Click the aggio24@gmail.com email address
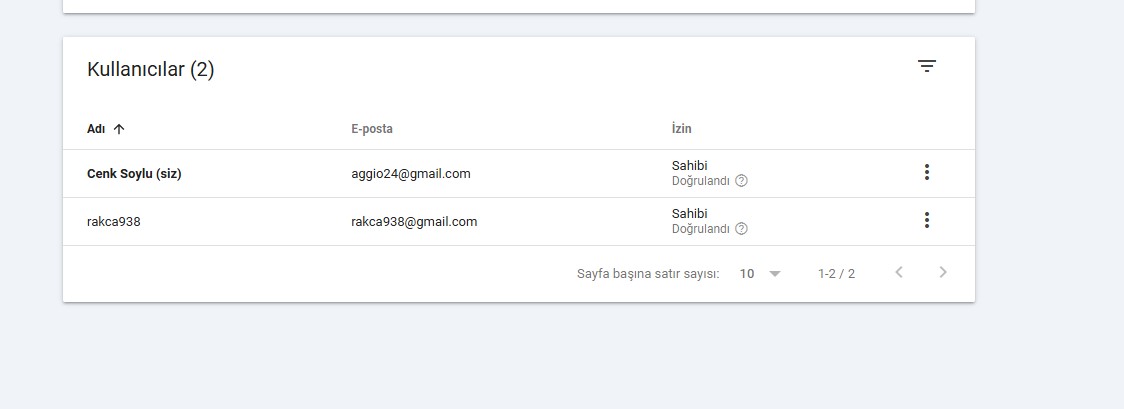The image size is (1124, 409). pos(411,173)
